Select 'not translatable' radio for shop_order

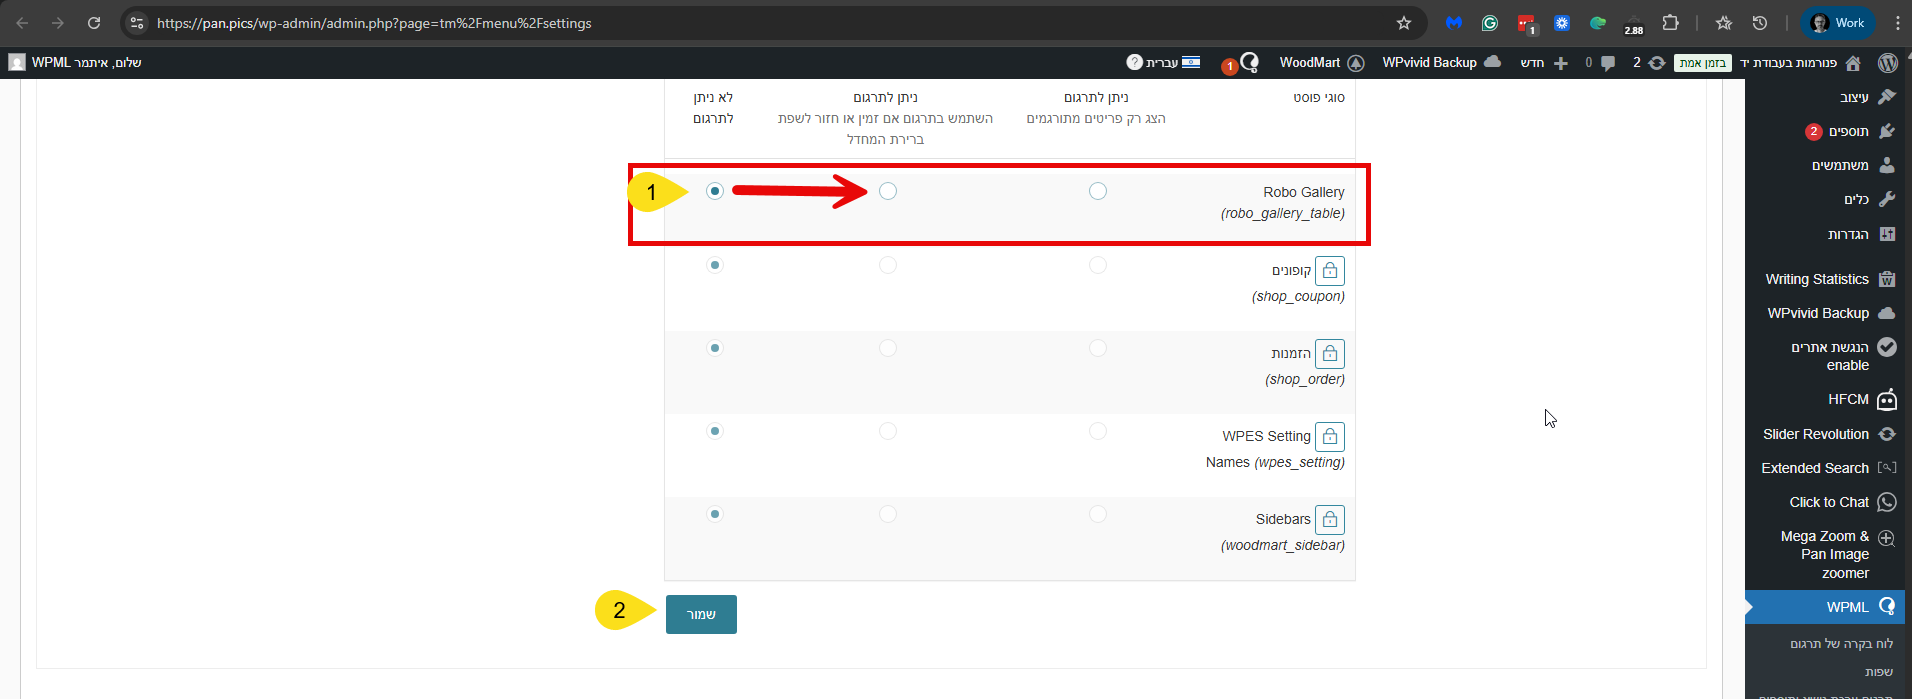click(x=715, y=348)
